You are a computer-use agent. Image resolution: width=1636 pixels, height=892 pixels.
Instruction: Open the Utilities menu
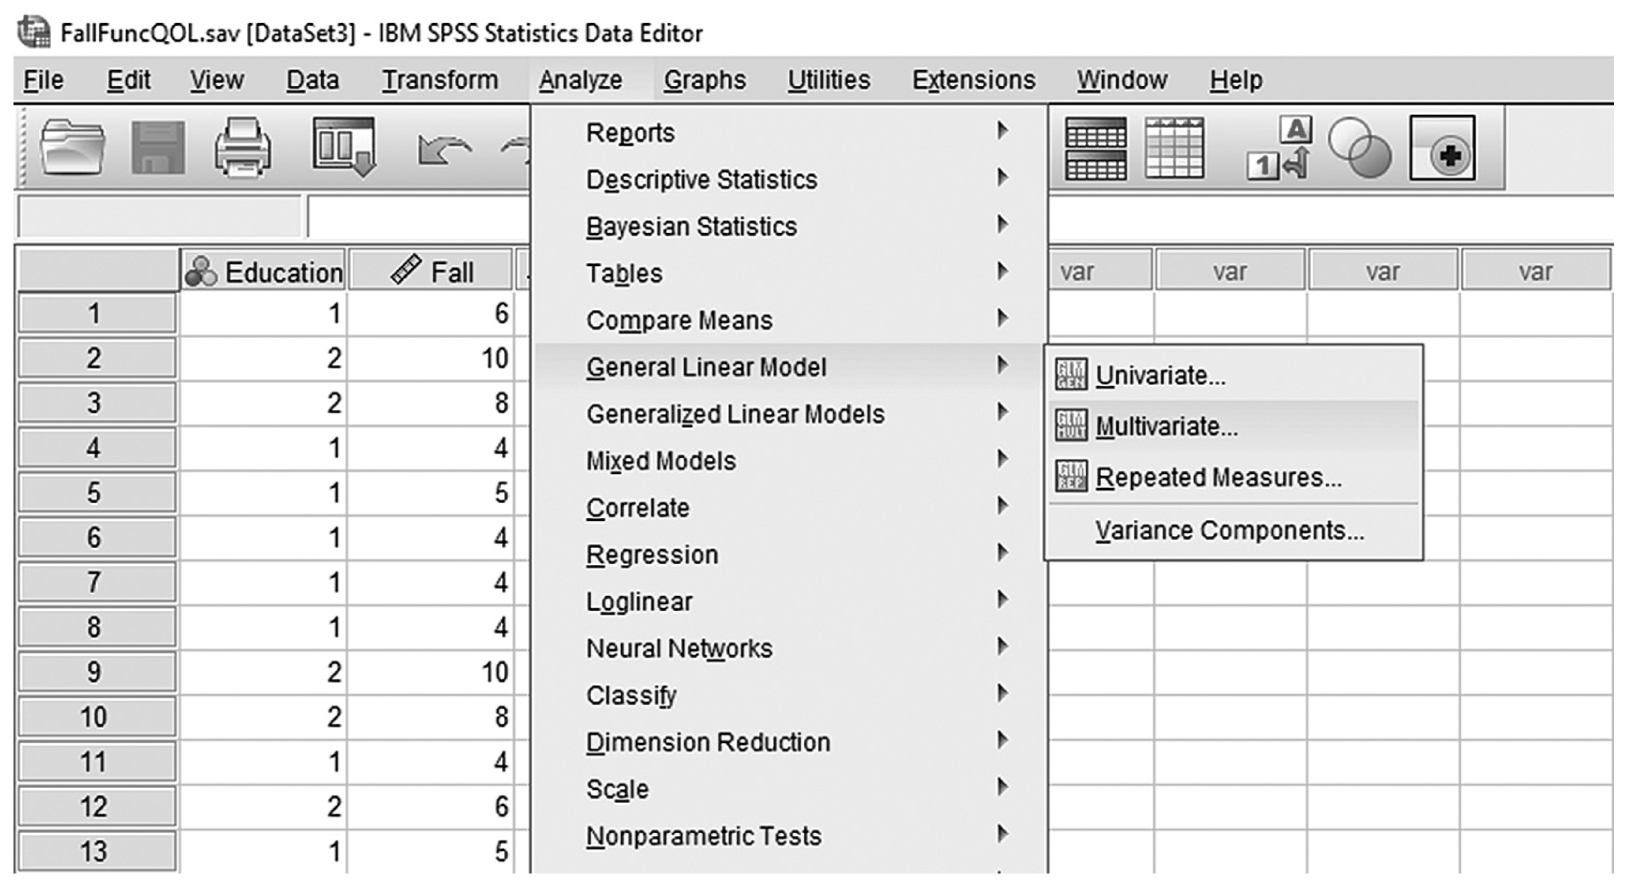[x=829, y=80]
